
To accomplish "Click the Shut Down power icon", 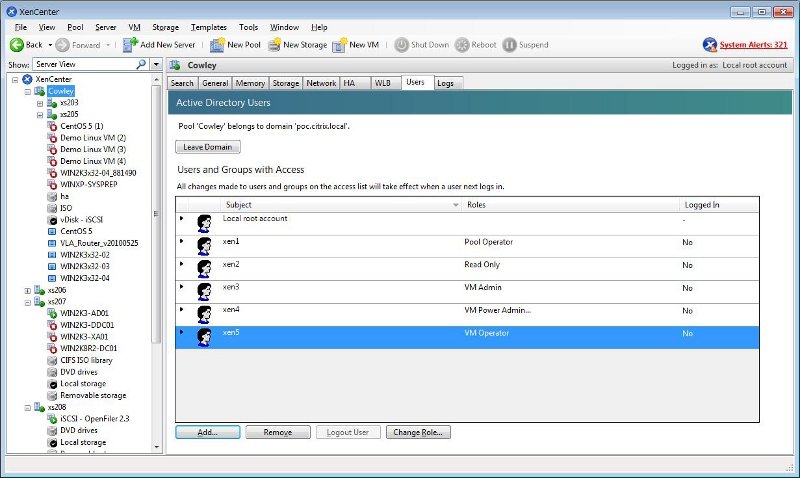I will pyautogui.click(x=402, y=45).
